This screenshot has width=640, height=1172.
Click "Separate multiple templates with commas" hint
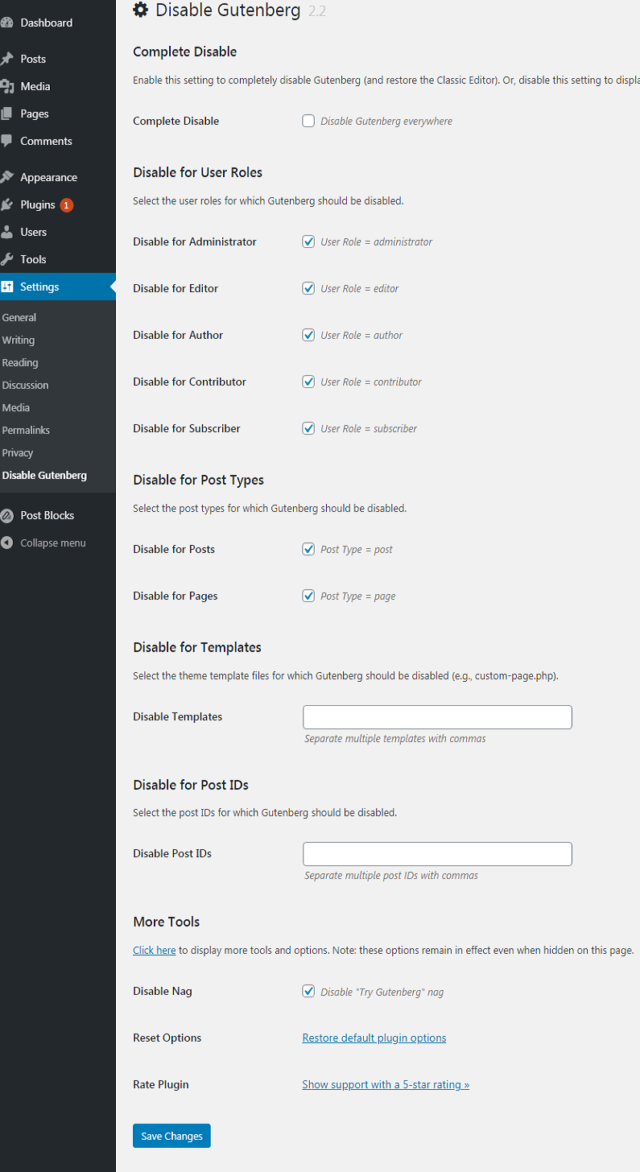click(x=395, y=738)
